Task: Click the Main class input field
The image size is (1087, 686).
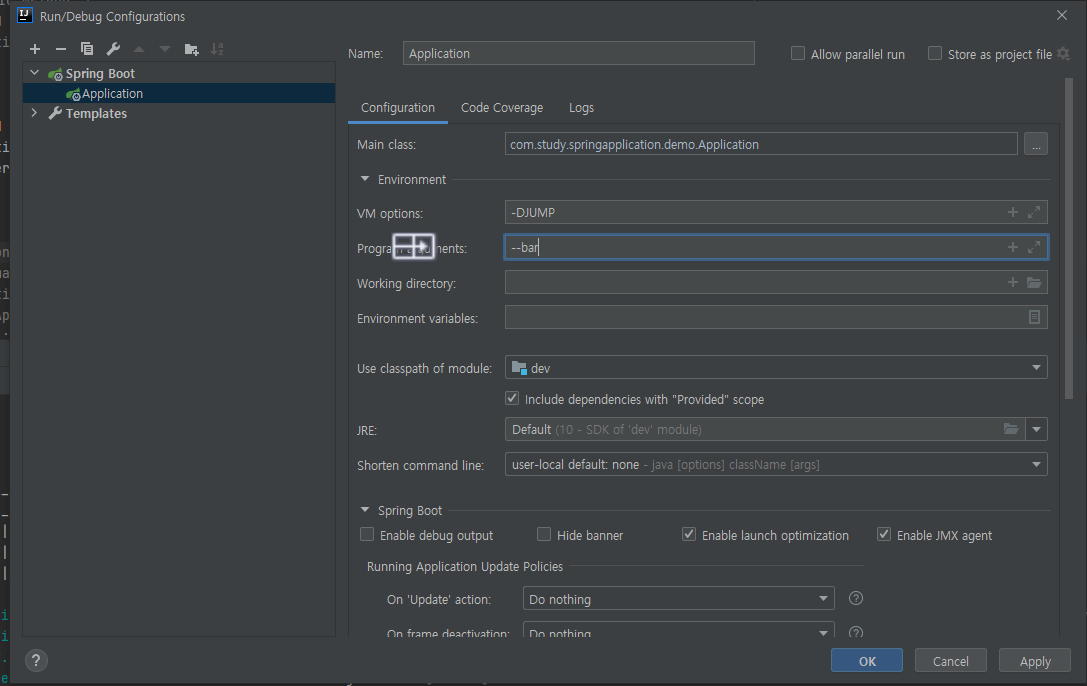Action: 761,144
